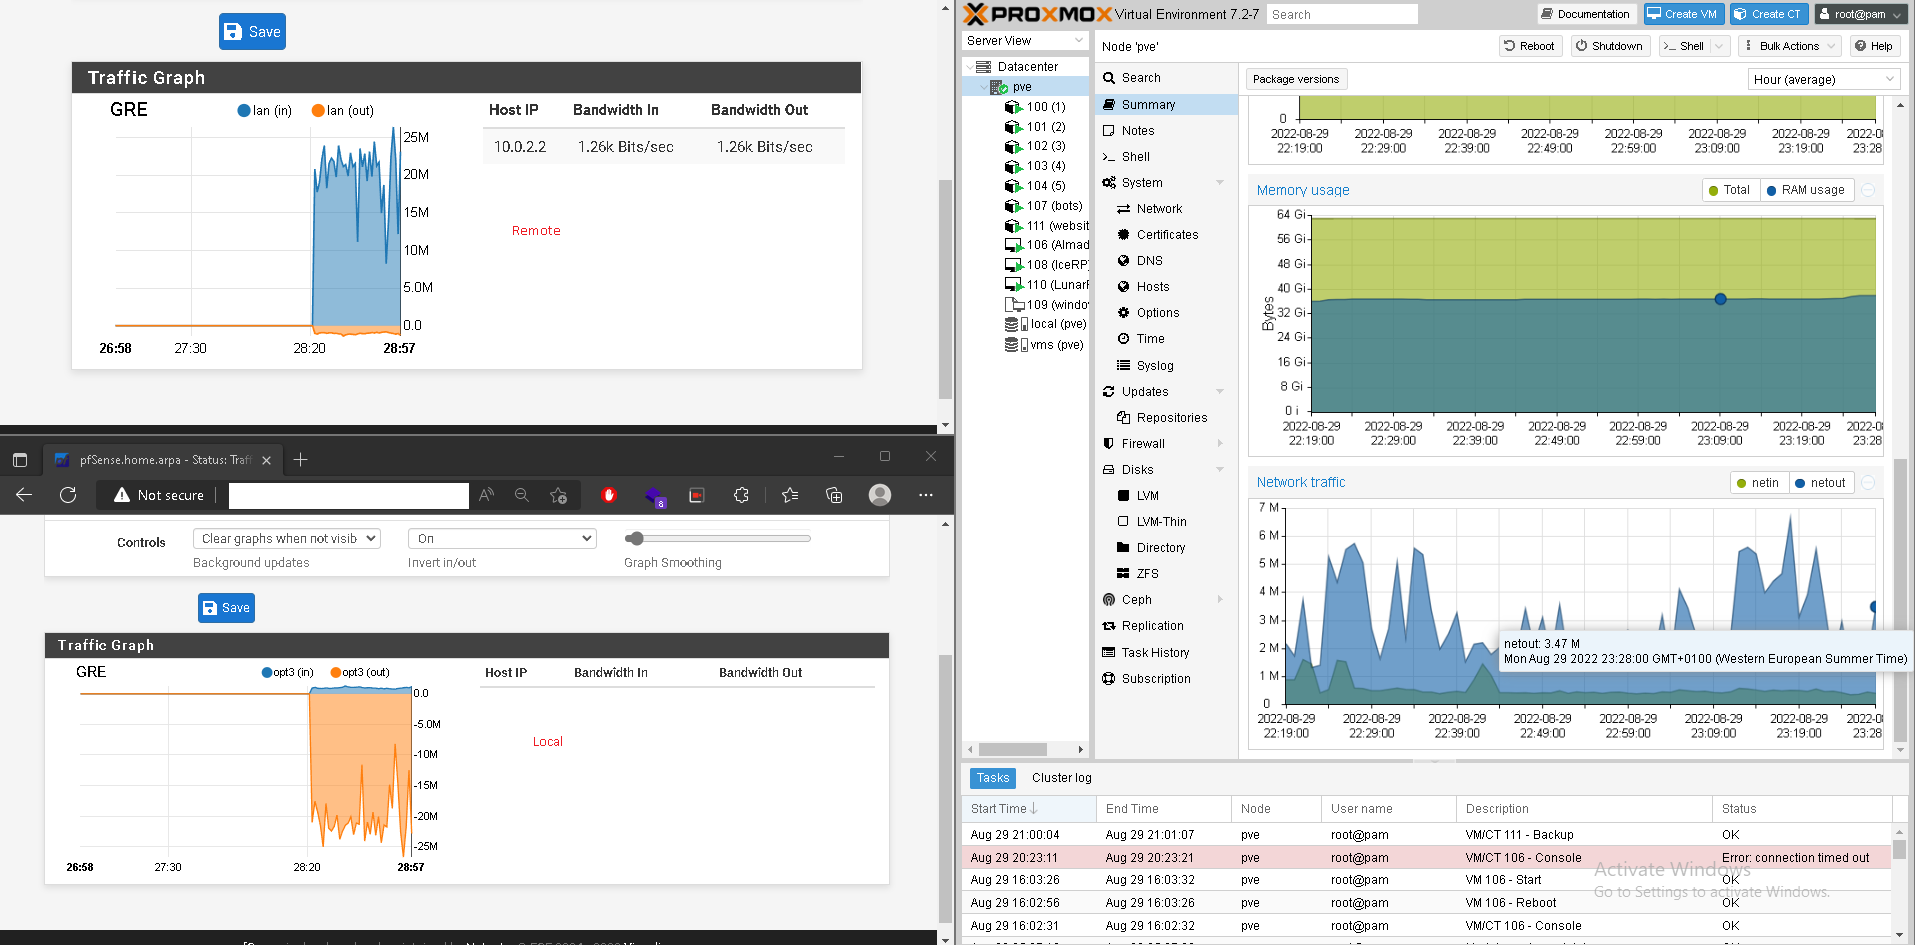Open the Notes menu item
1915x945 pixels.
point(1167,131)
